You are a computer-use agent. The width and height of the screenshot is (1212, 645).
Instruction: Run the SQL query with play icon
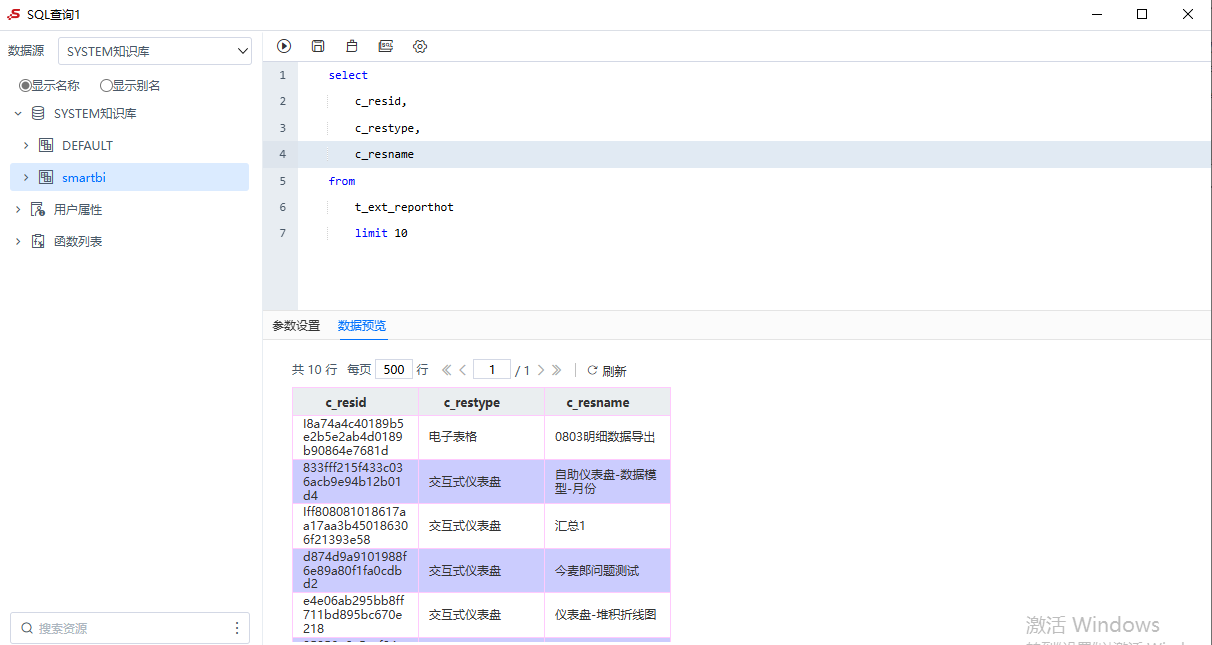pyautogui.click(x=284, y=46)
